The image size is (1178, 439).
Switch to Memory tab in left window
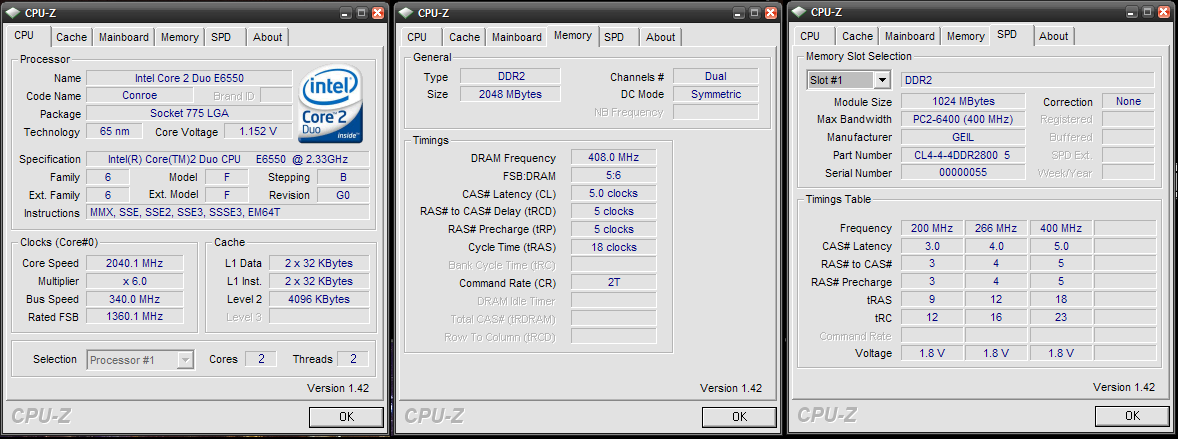pos(180,37)
